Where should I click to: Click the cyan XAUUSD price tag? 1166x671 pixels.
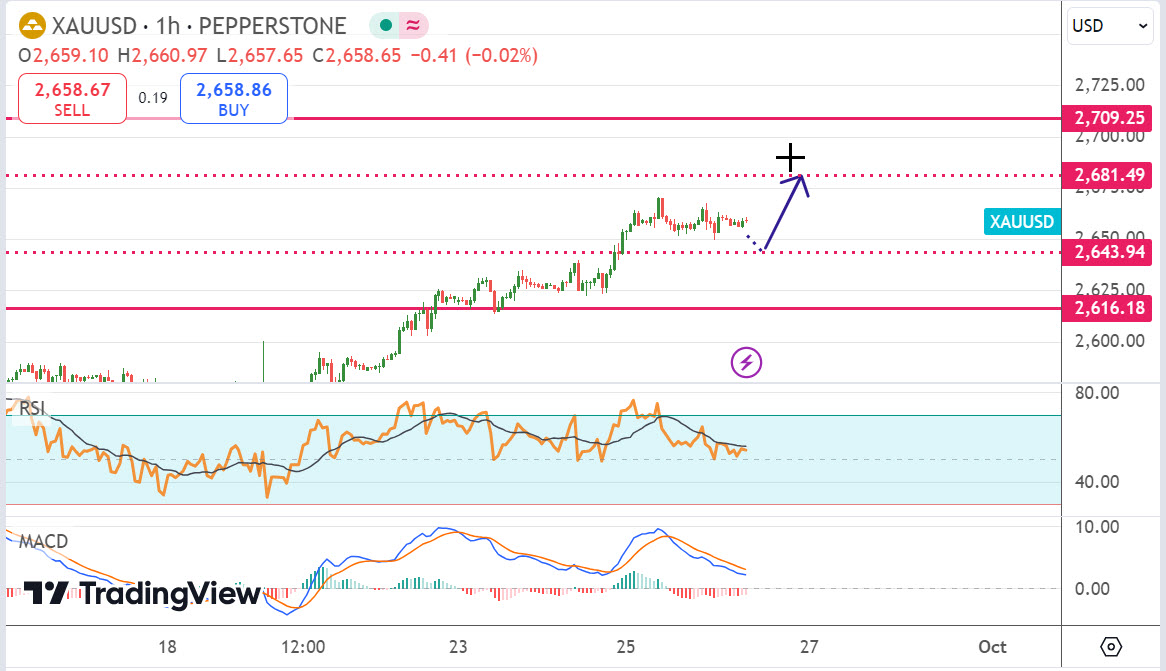click(x=1021, y=222)
